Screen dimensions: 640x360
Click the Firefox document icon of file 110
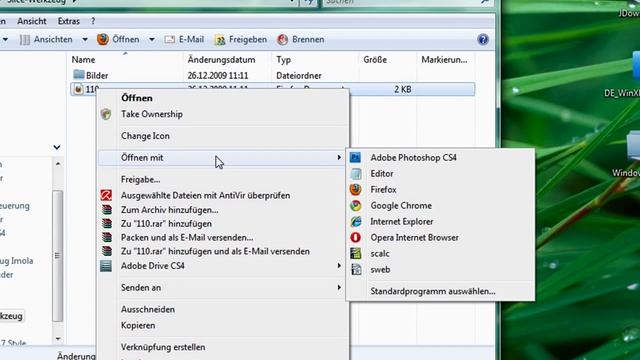point(78,89)
